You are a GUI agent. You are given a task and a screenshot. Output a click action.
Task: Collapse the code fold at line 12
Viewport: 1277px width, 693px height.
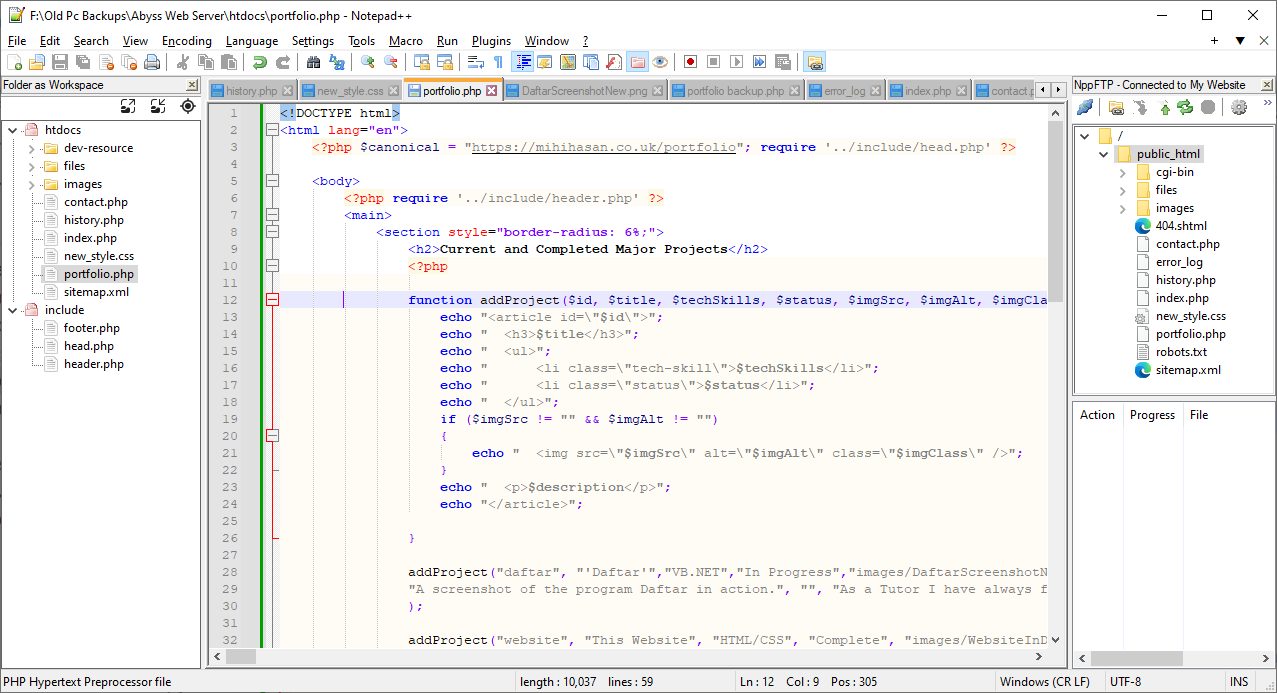pyautogui.click(x=272, y=300)
